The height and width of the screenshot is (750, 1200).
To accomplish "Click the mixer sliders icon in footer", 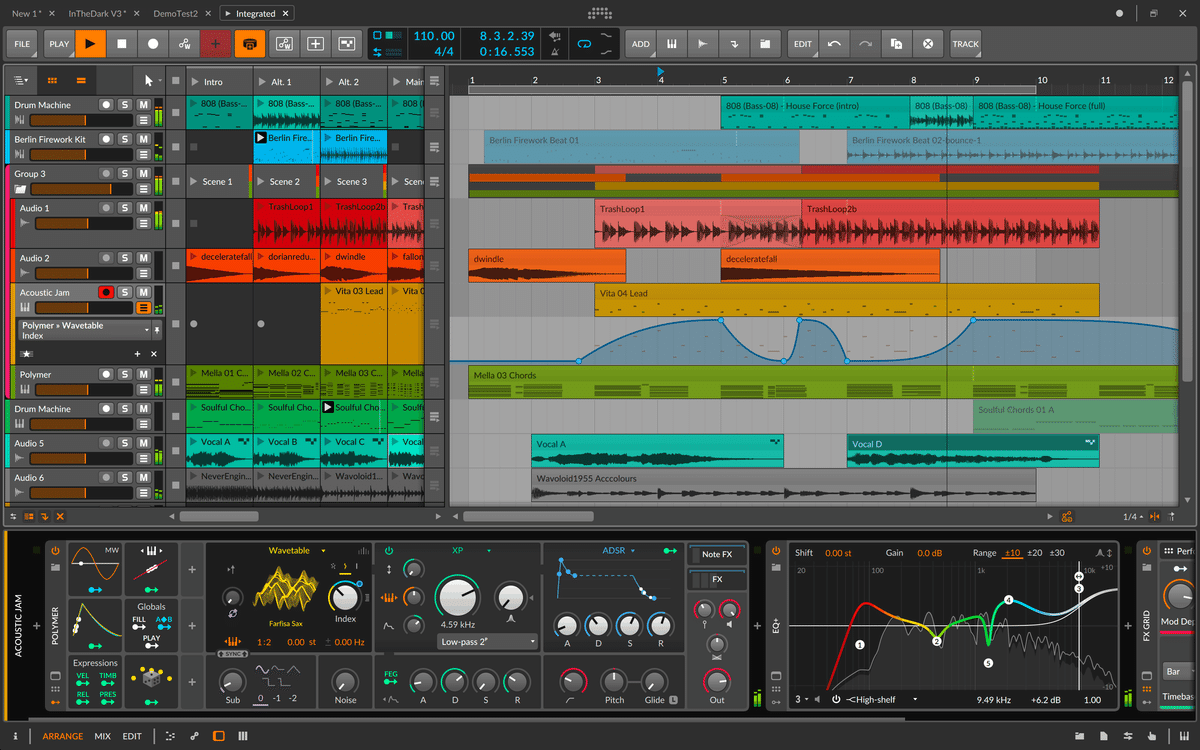I will [1128, 736].
